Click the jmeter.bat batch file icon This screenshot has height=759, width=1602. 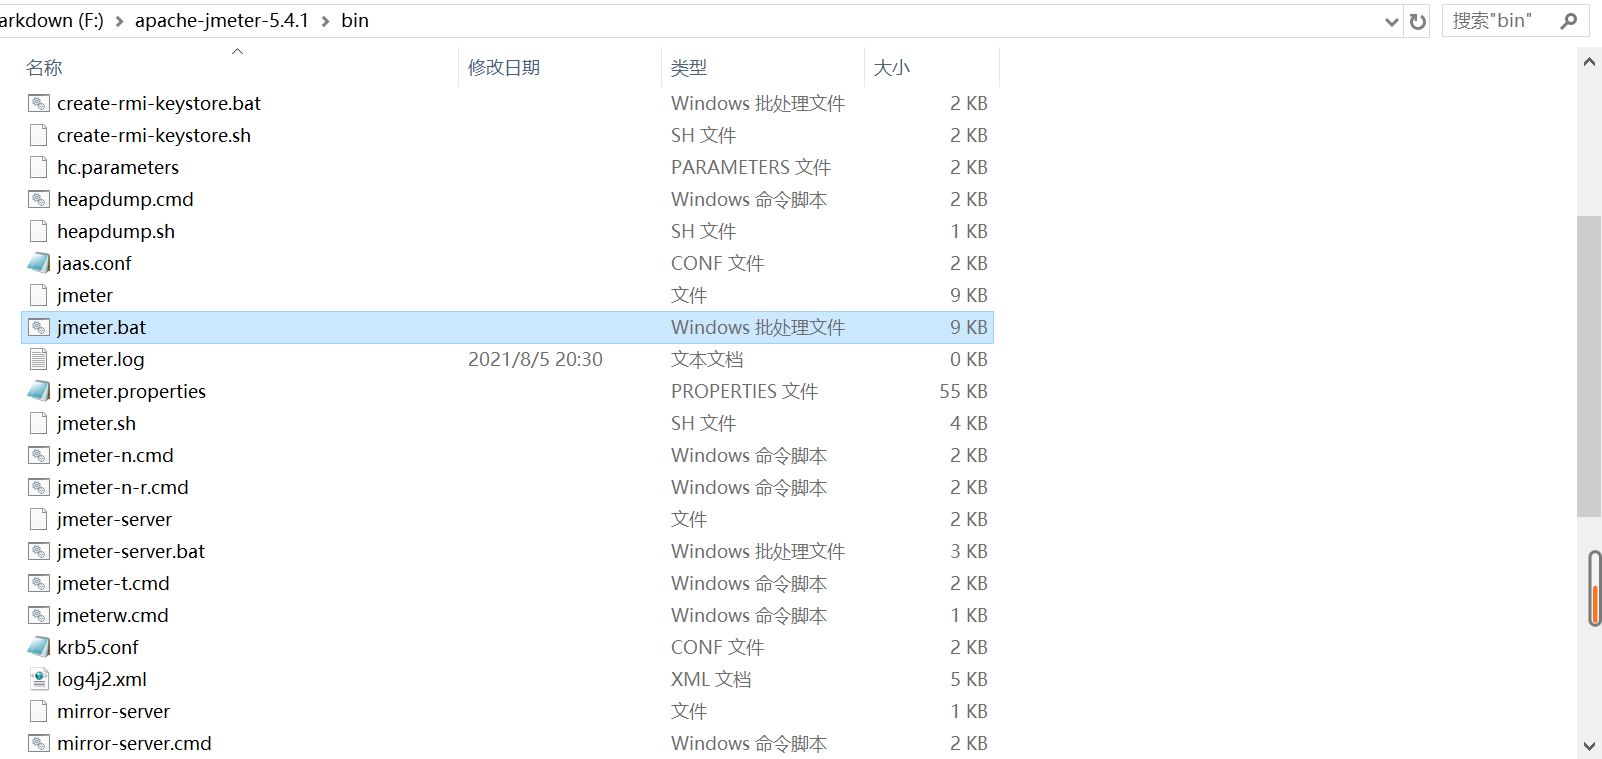(x=39, y=327)
